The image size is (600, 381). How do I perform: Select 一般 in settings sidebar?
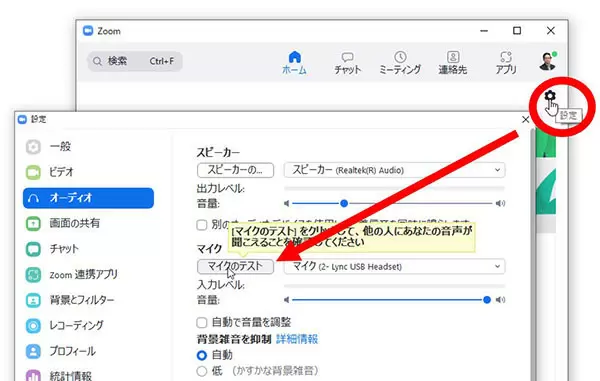88,147
